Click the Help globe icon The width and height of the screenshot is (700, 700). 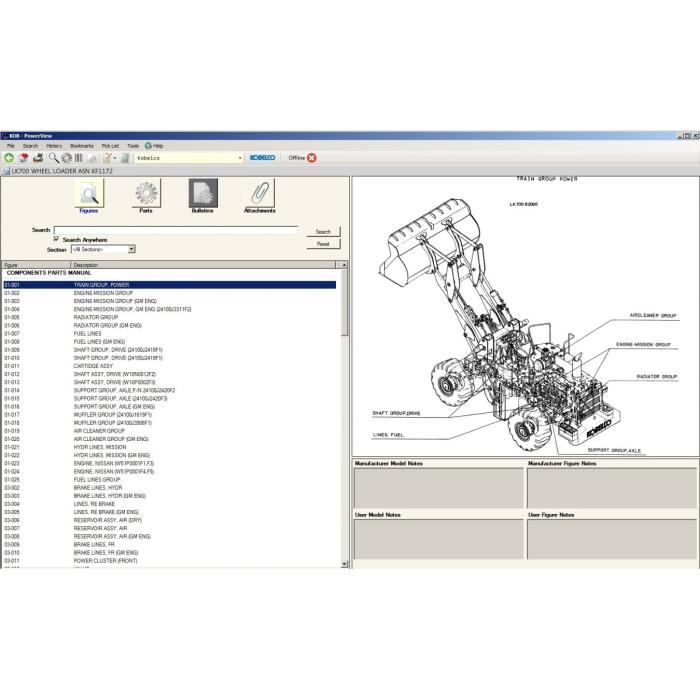coord(148,146)
